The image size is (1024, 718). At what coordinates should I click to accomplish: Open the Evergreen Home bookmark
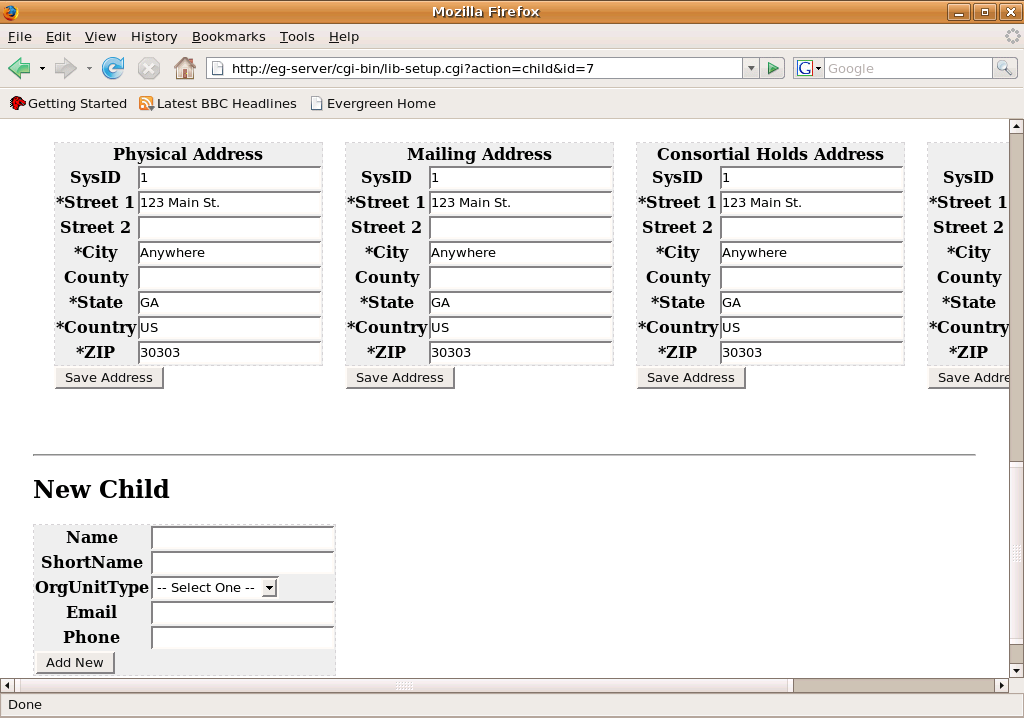click(x=372, y=103)
